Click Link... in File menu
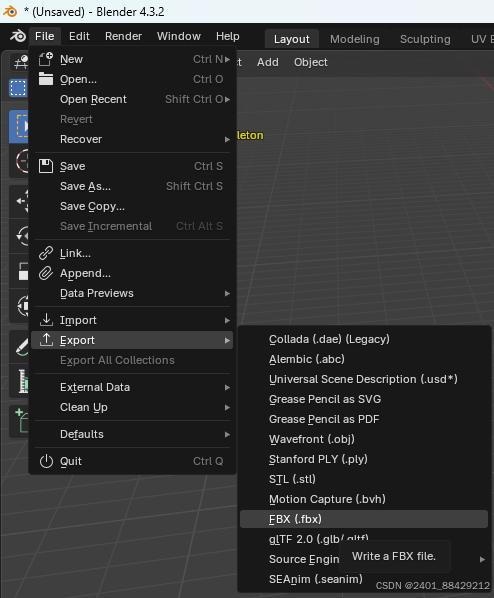The height and width of the screenshot is (598, 494). coord(133,253)
